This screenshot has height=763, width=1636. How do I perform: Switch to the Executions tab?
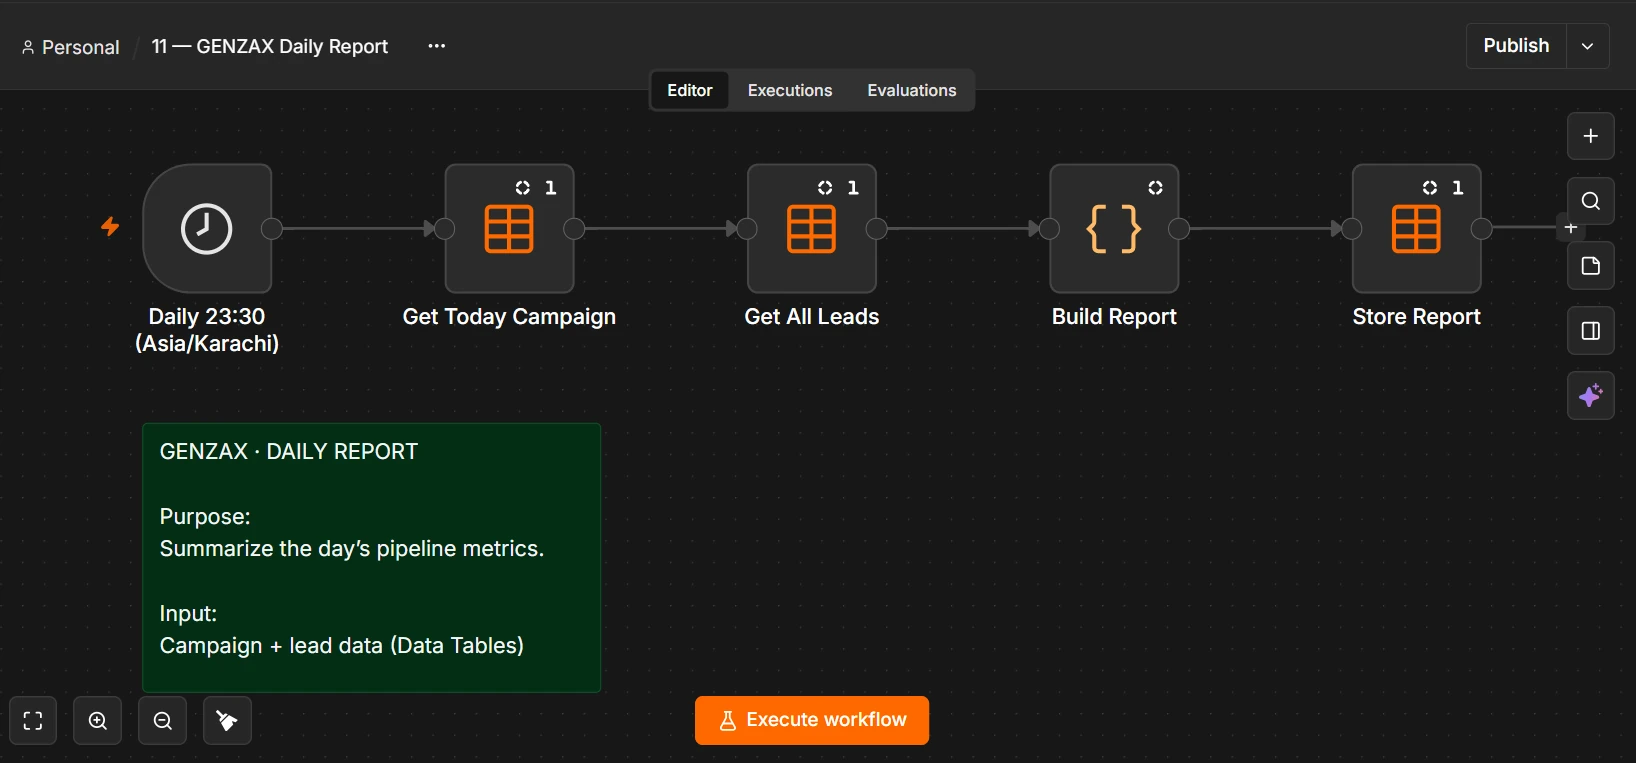point(790,90)
